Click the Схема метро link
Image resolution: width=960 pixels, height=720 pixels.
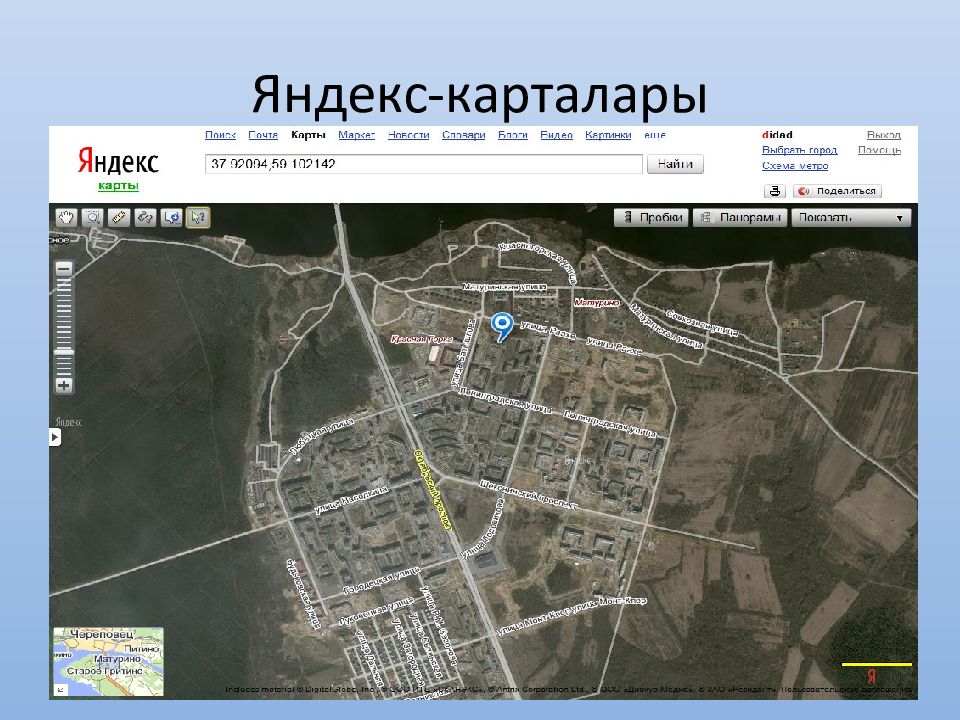(x=795, y=165)
